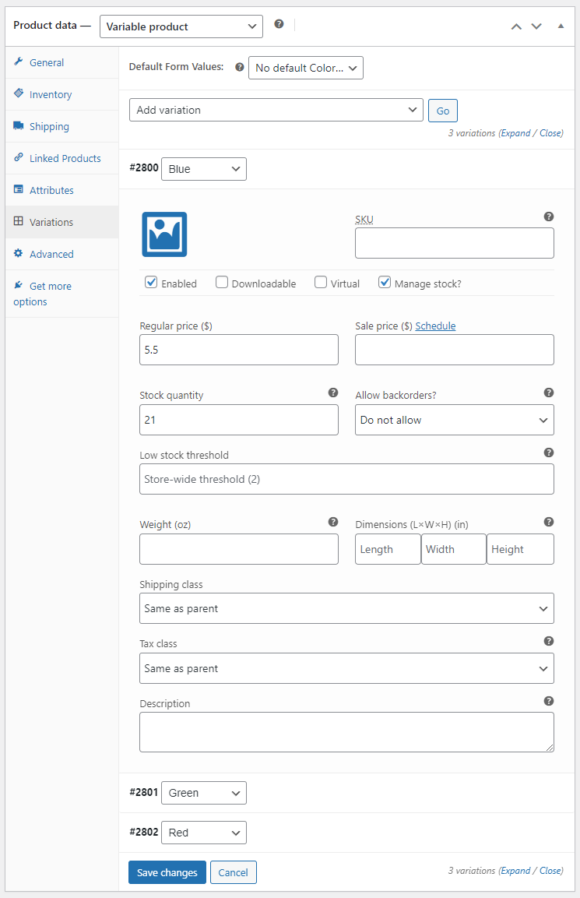Click the Shipping icon in the sidebar

pyautogui.click(x=19, y=126)
